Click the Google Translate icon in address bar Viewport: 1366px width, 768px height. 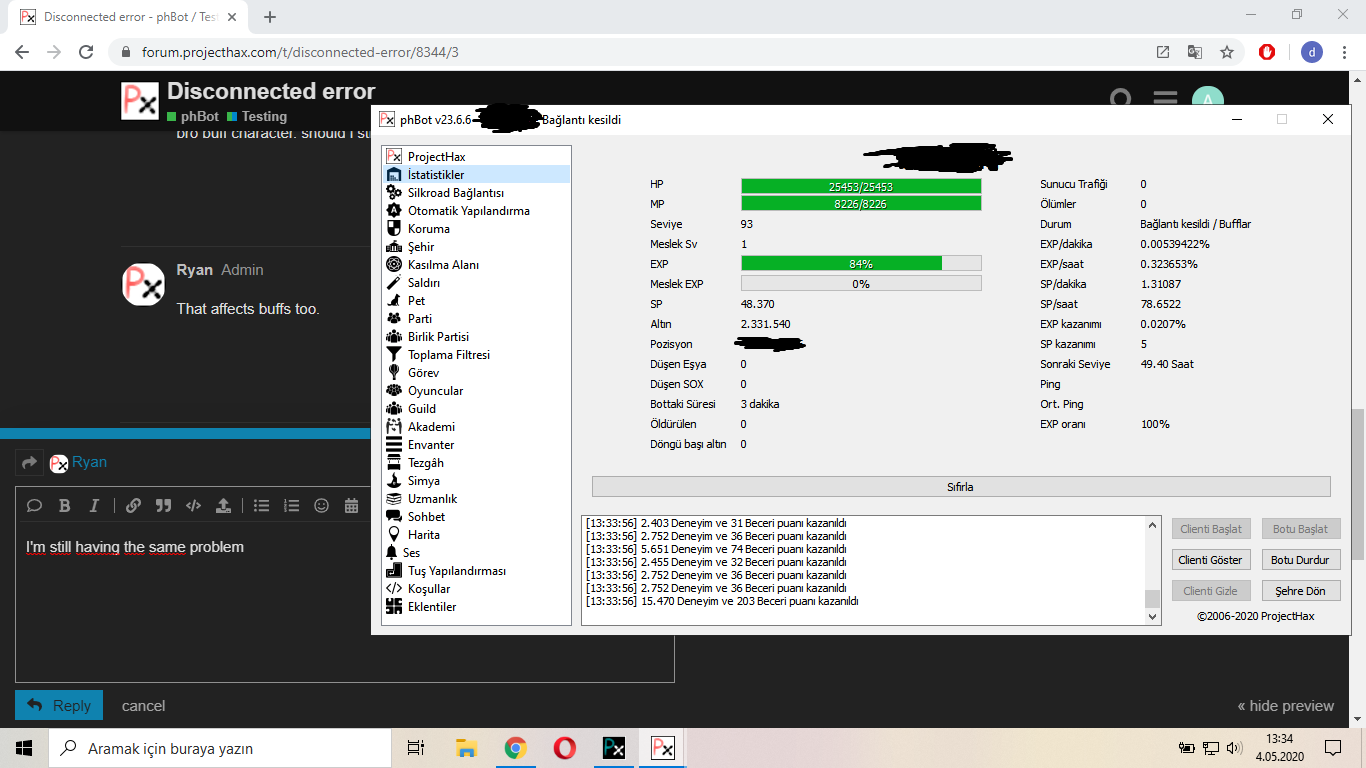tap(1194, 52)
